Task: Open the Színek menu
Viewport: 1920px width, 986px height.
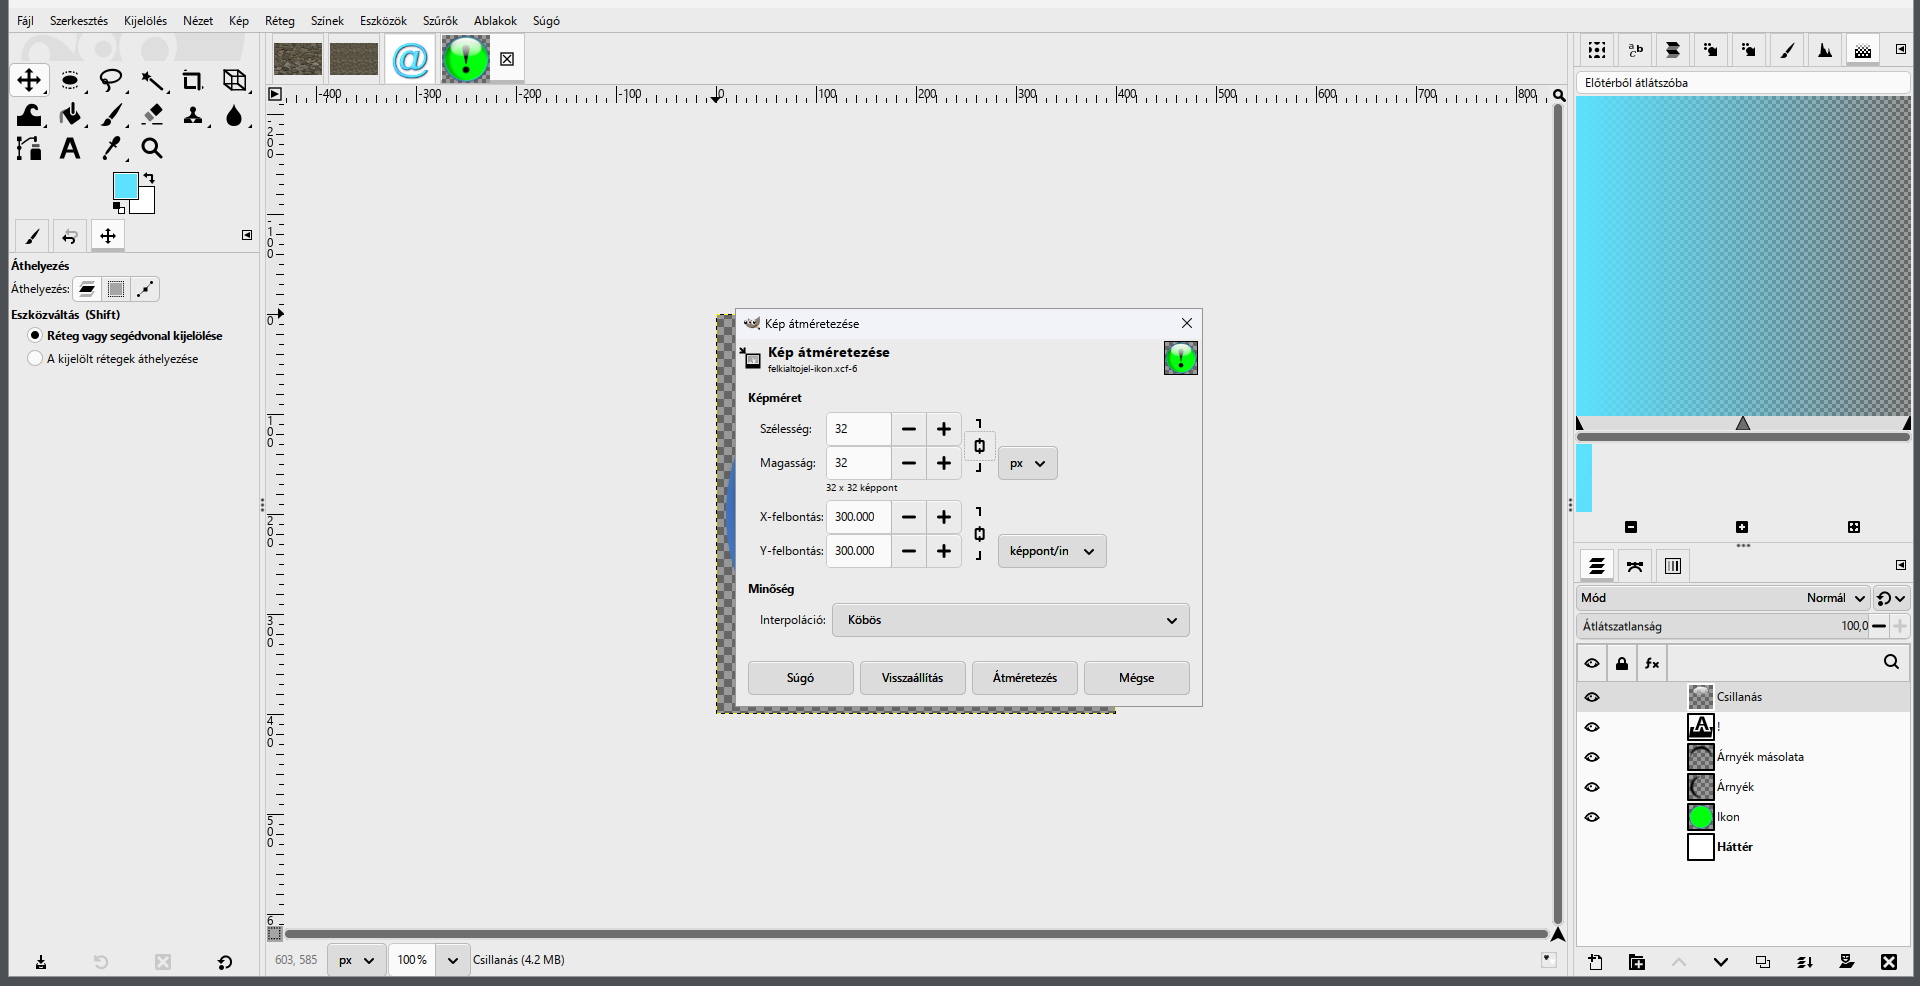Action: point(327,21)
